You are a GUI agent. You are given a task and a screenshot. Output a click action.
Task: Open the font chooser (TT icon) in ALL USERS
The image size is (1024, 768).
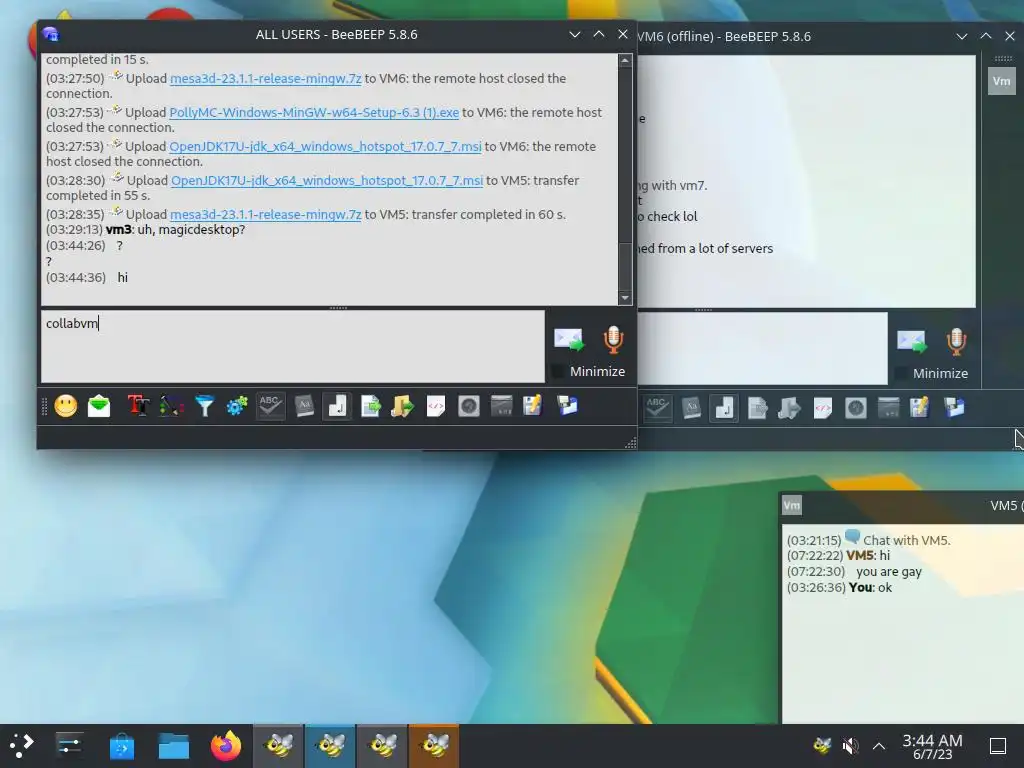pyautogui.click(x=138, y=406)
